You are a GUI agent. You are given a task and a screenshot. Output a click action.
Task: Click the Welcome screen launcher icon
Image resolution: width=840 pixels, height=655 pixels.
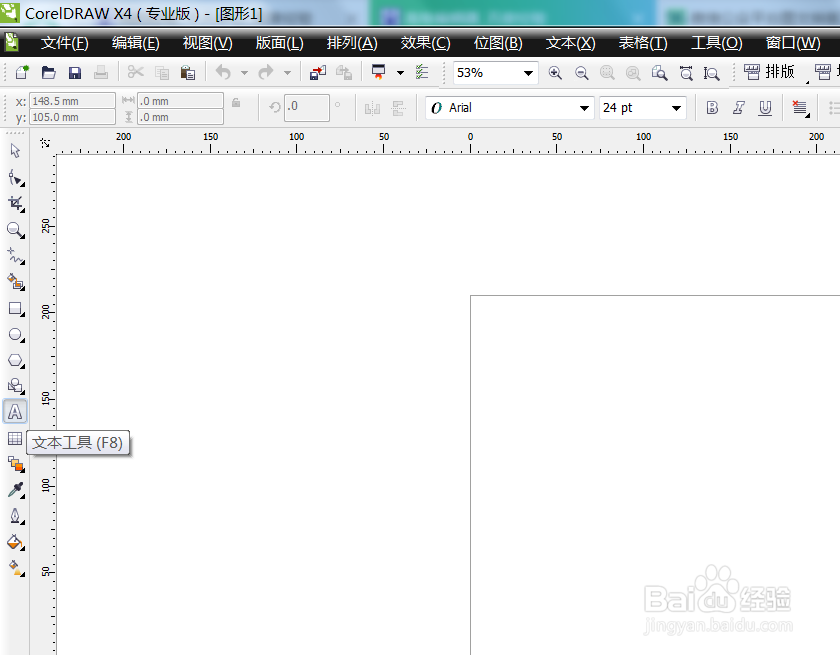point(379,72)
